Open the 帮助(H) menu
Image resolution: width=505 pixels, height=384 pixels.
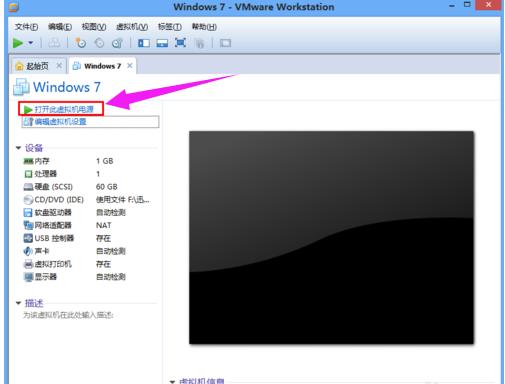(204, 27)
